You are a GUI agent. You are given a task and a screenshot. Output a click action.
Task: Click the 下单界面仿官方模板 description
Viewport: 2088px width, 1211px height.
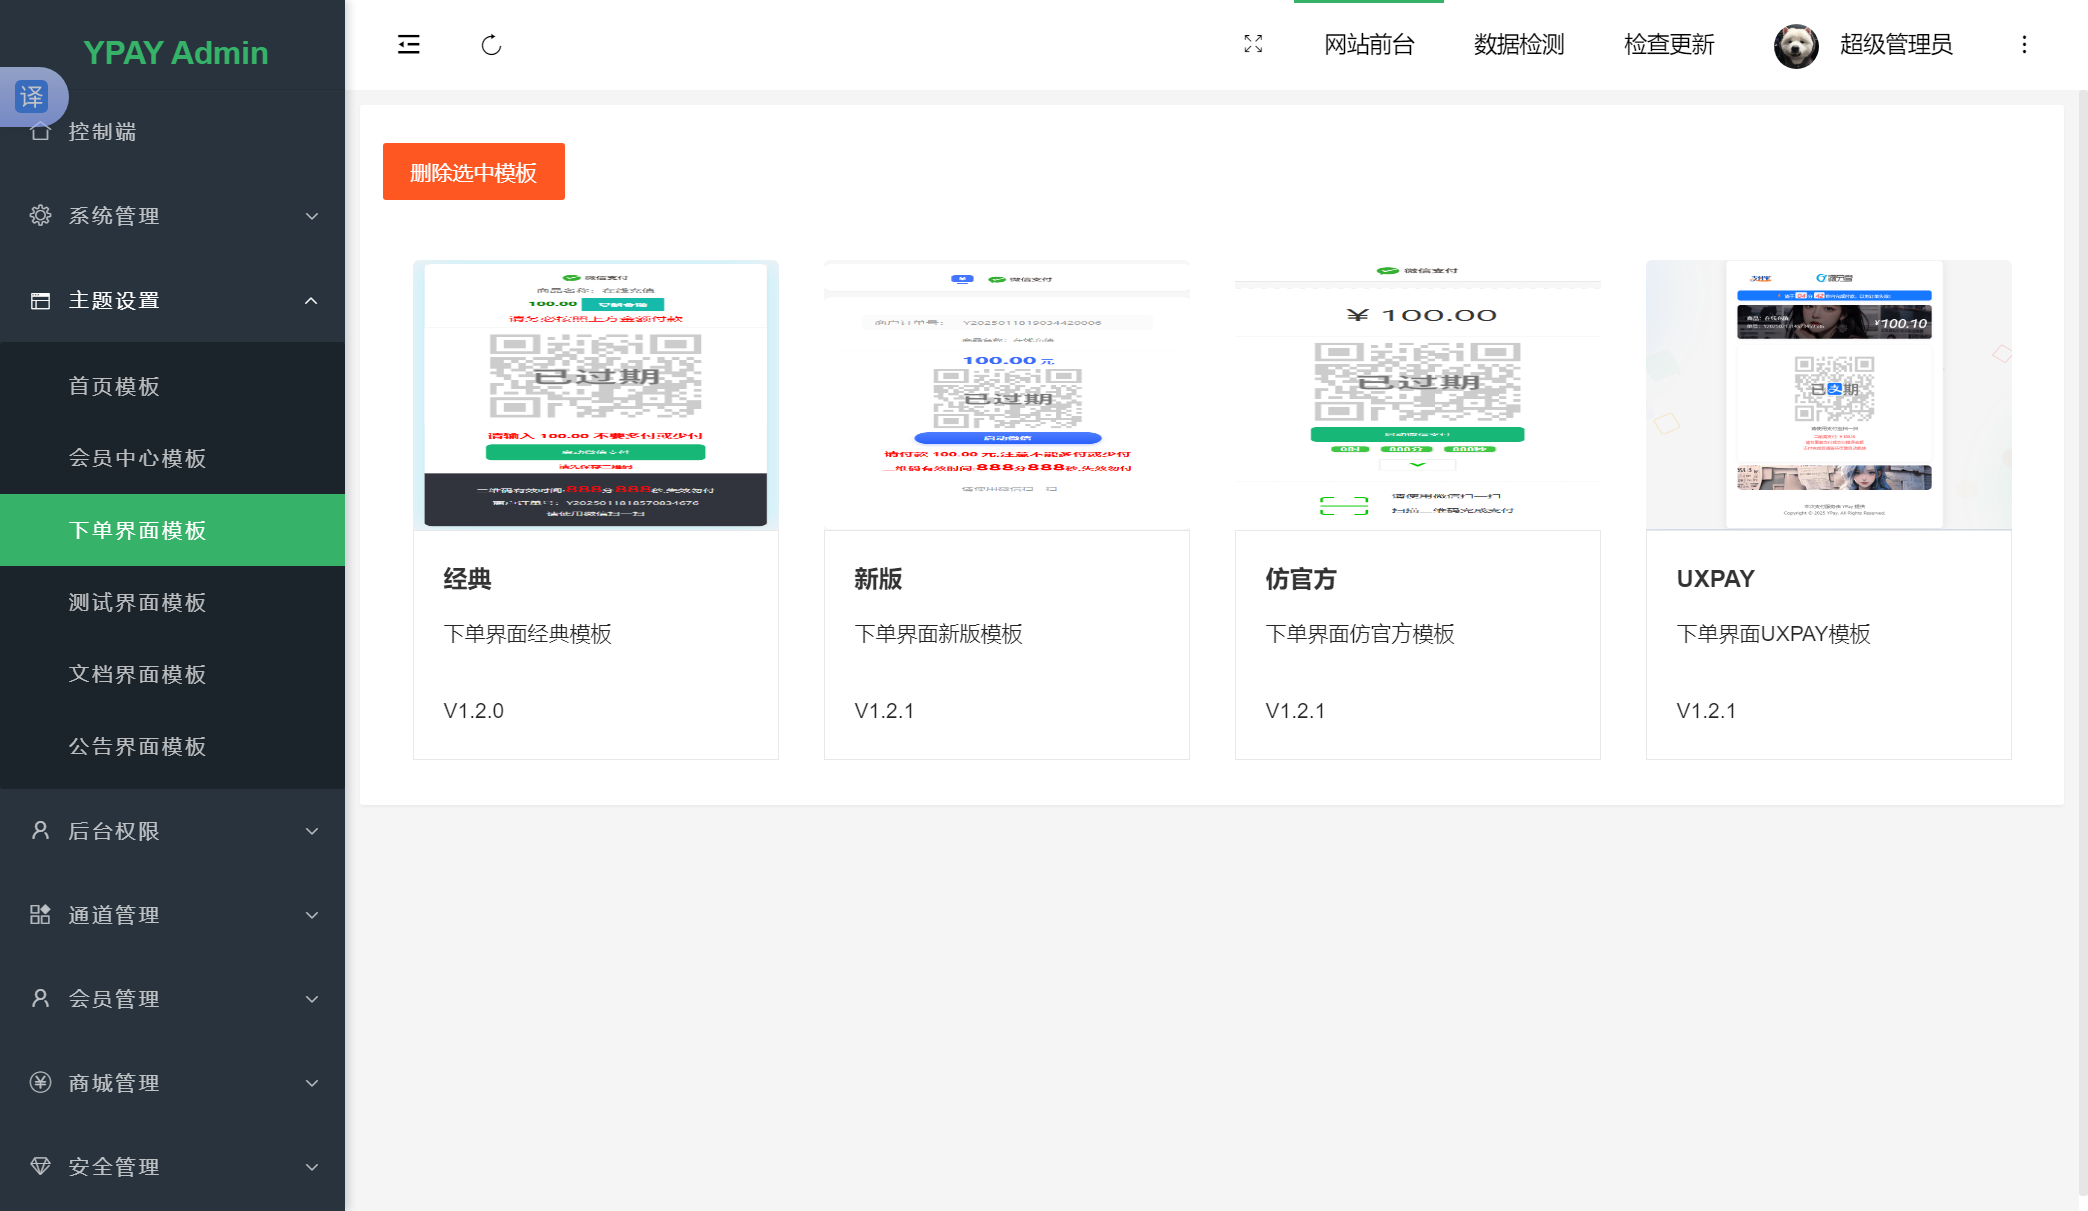pyautogui.click(x=1360, y=634)
